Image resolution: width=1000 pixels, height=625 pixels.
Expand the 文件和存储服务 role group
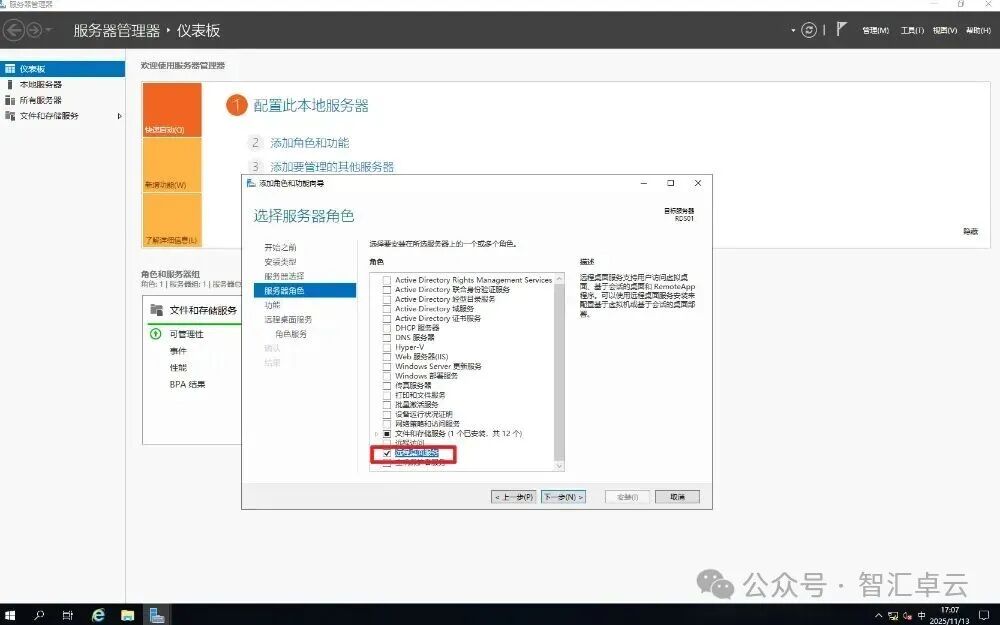[x=375, y=432]
